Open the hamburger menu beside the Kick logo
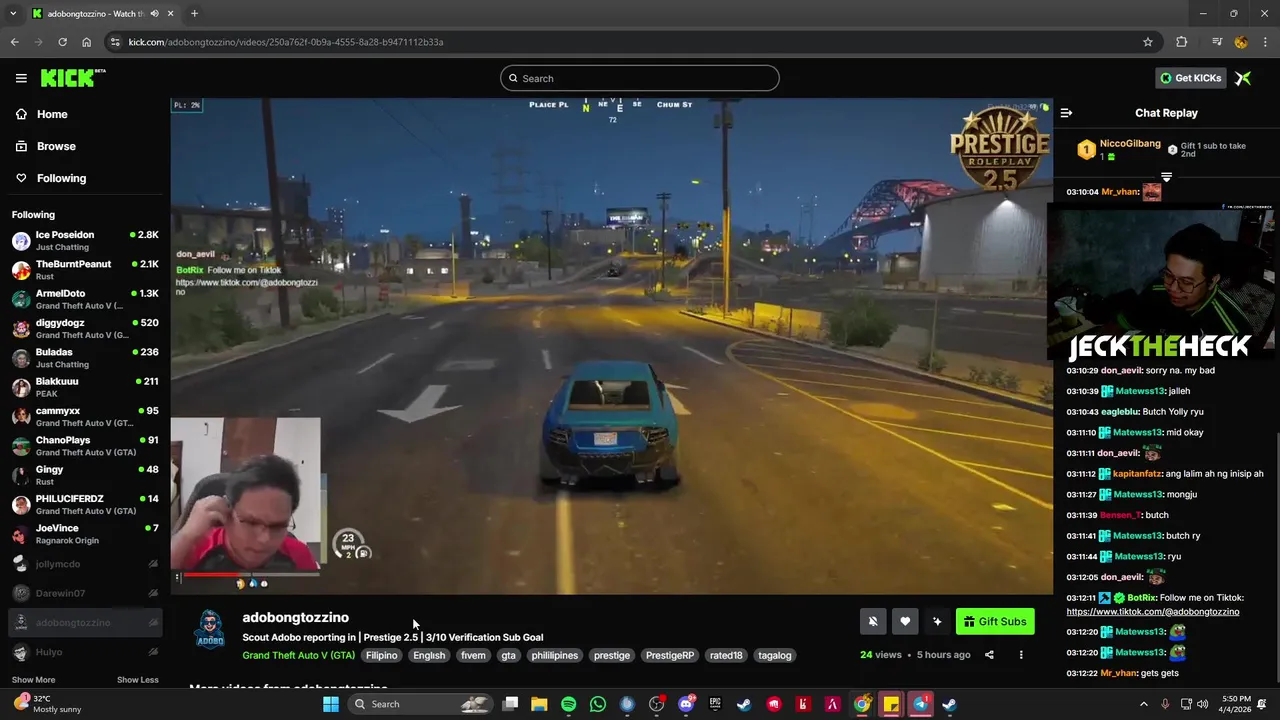This screenshot has height=720, width=1280. (x=21, y=78)
